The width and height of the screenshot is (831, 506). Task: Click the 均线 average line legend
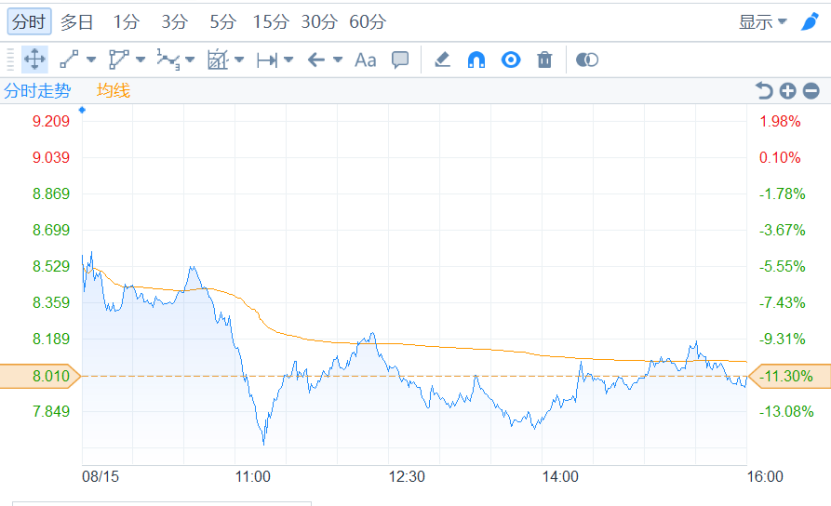click(113, 91)
